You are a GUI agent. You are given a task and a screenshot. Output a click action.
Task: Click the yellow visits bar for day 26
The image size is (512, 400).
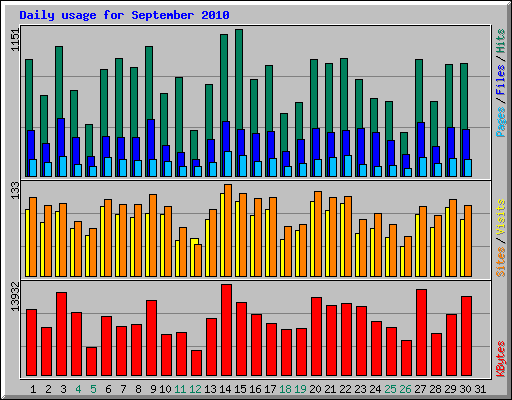pos(402,261)
